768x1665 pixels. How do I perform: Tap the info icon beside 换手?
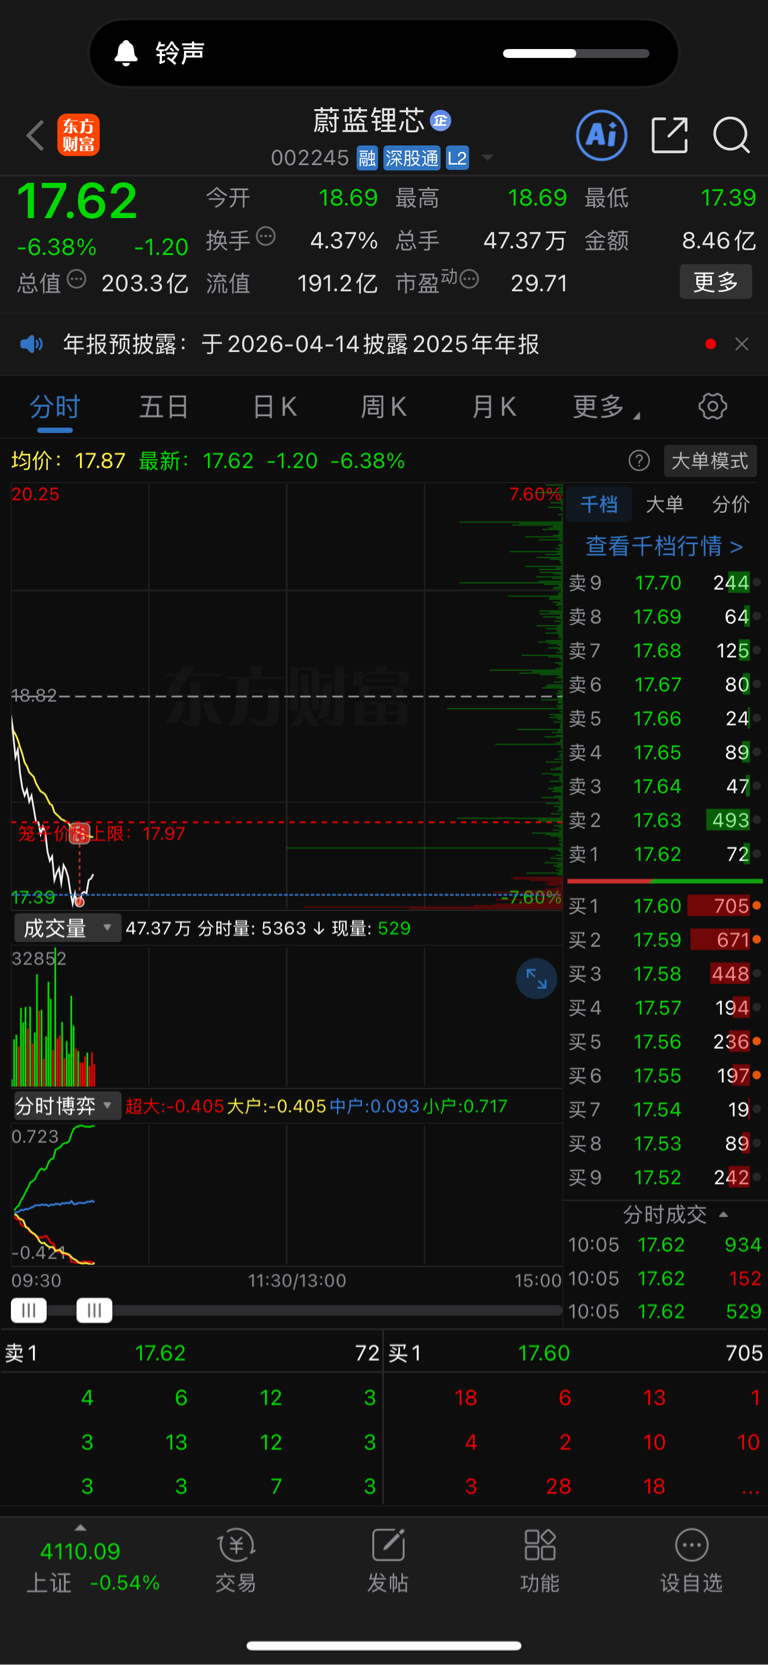[x=266, y=237]
